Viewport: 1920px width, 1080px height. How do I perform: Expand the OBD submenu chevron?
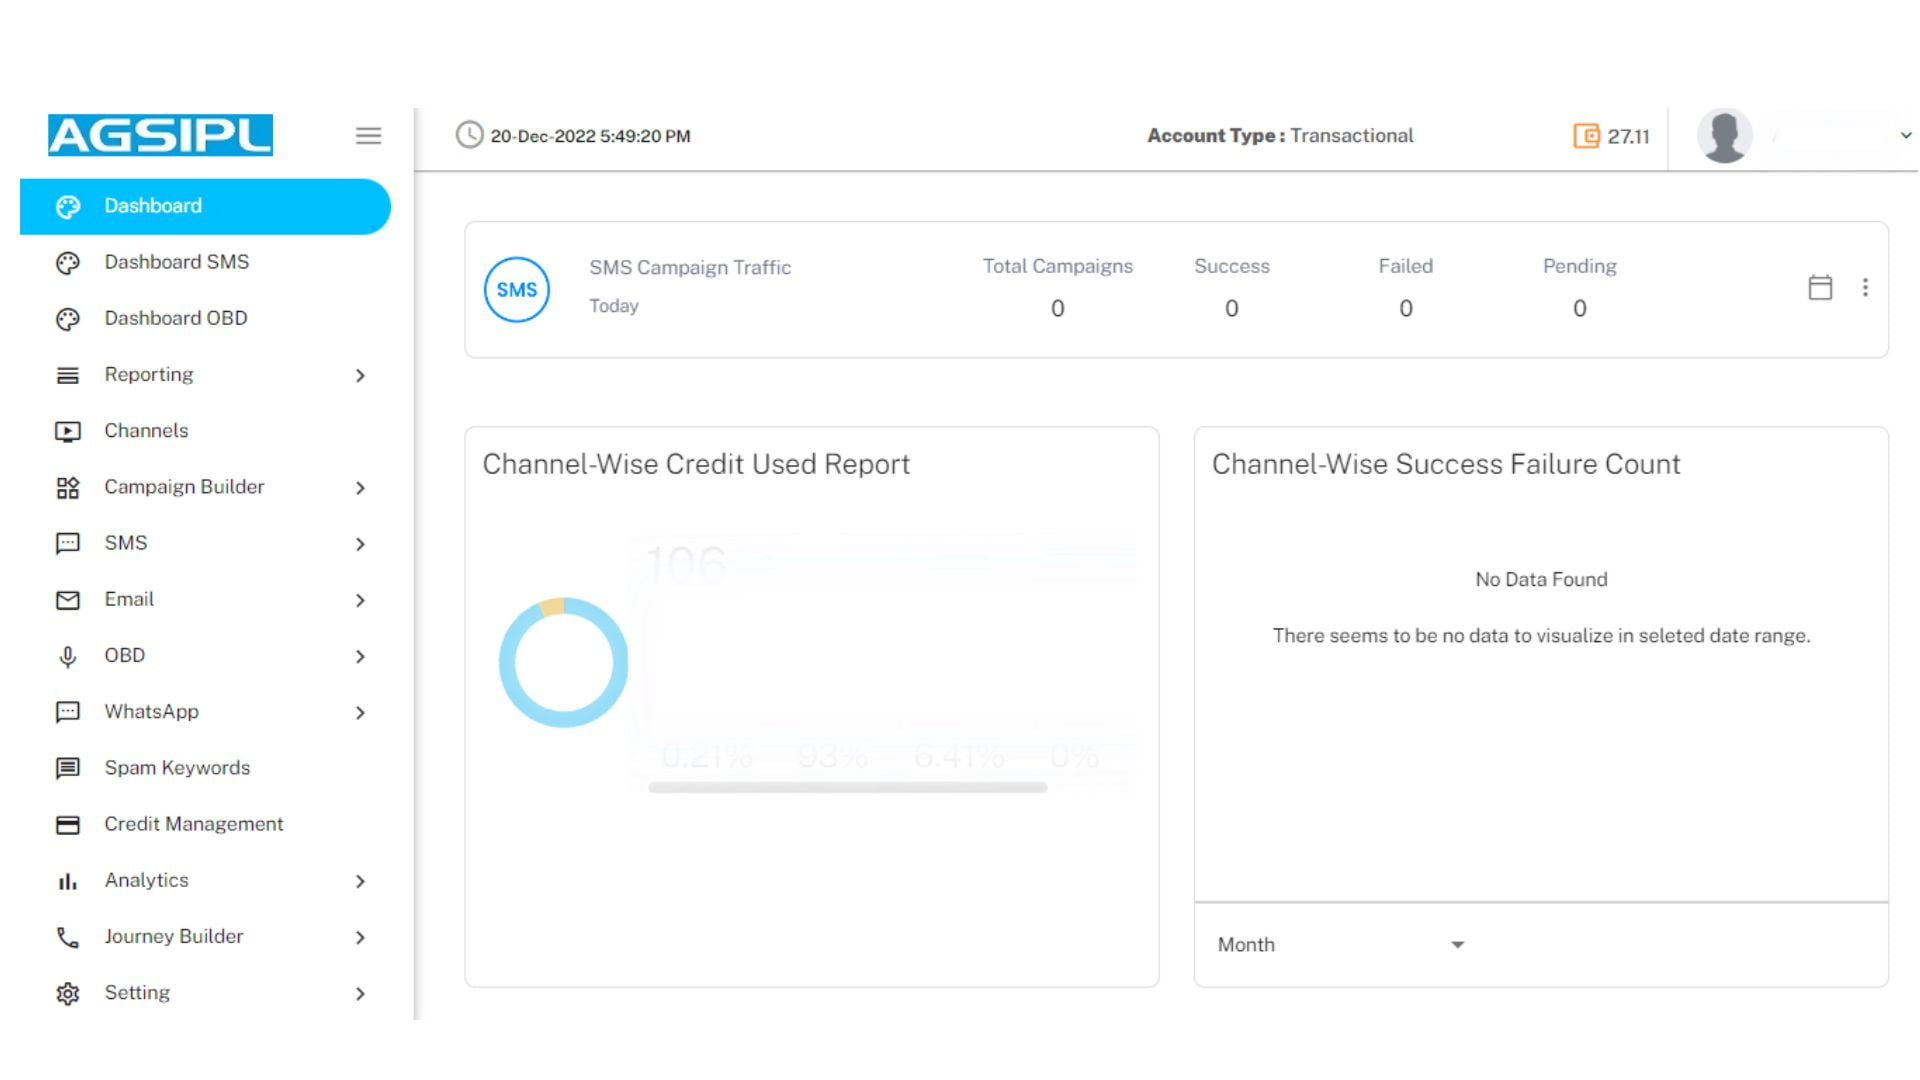click(x=360, y=657)
